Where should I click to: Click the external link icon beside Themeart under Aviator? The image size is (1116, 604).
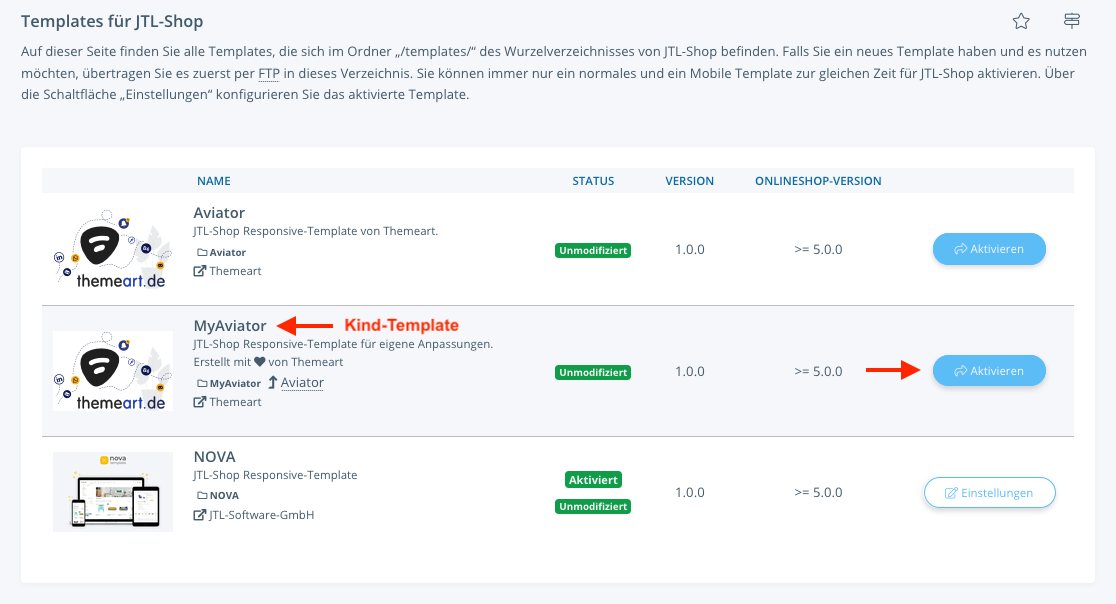point(200,271)
